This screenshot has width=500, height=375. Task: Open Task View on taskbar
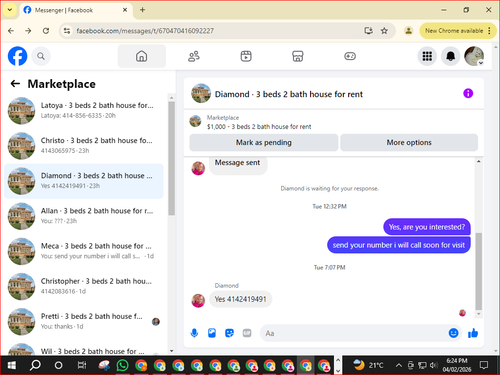(82, 365)
